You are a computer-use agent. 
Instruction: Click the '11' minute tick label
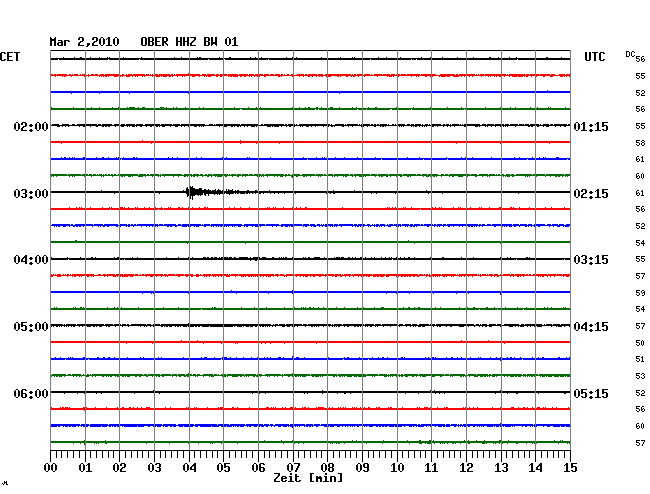(431, 468)
